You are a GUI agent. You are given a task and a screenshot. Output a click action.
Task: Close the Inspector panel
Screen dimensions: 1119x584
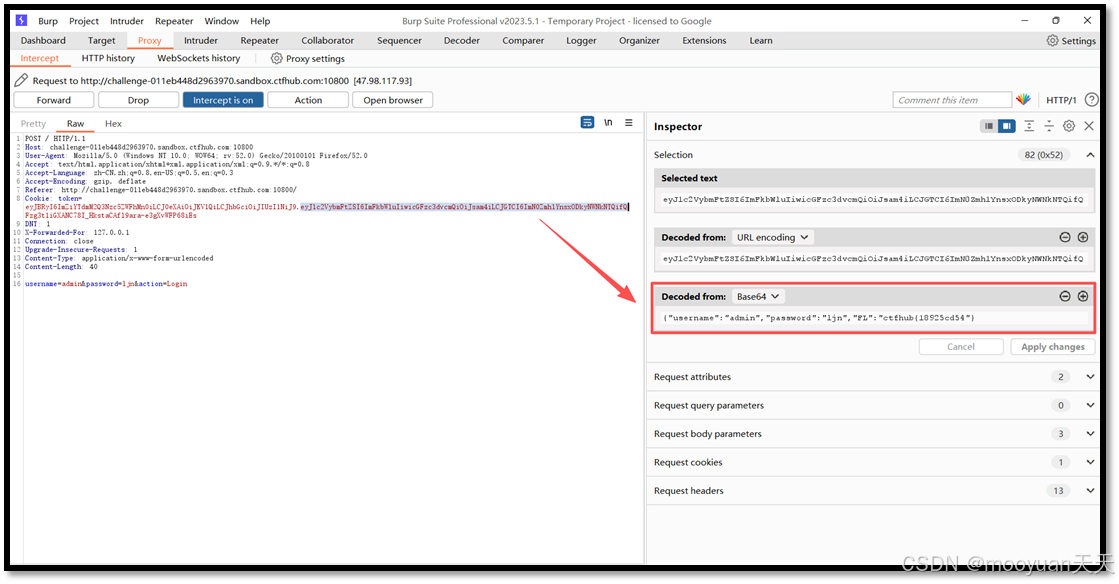click(1089, 126)
